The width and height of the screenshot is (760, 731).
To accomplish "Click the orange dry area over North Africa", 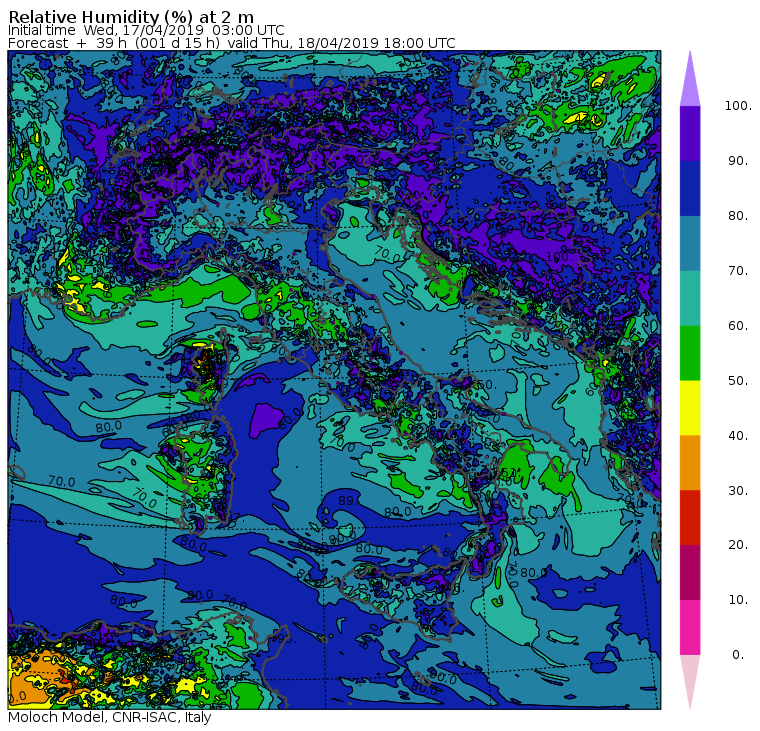I will click(x=36, y=677).
